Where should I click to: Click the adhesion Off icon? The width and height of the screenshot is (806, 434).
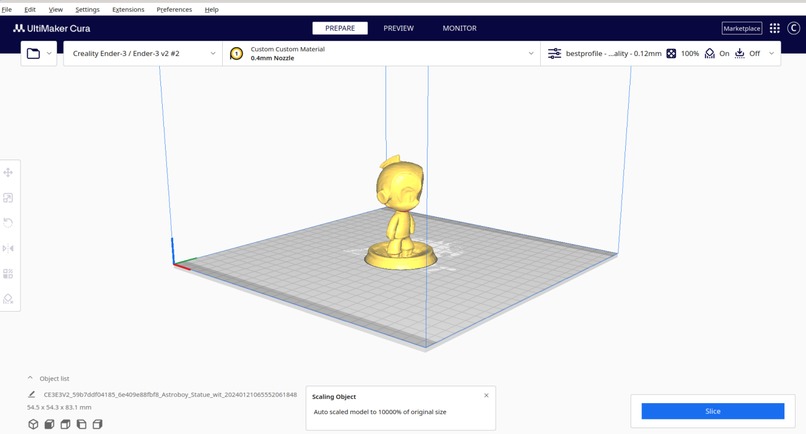point(740,53)
